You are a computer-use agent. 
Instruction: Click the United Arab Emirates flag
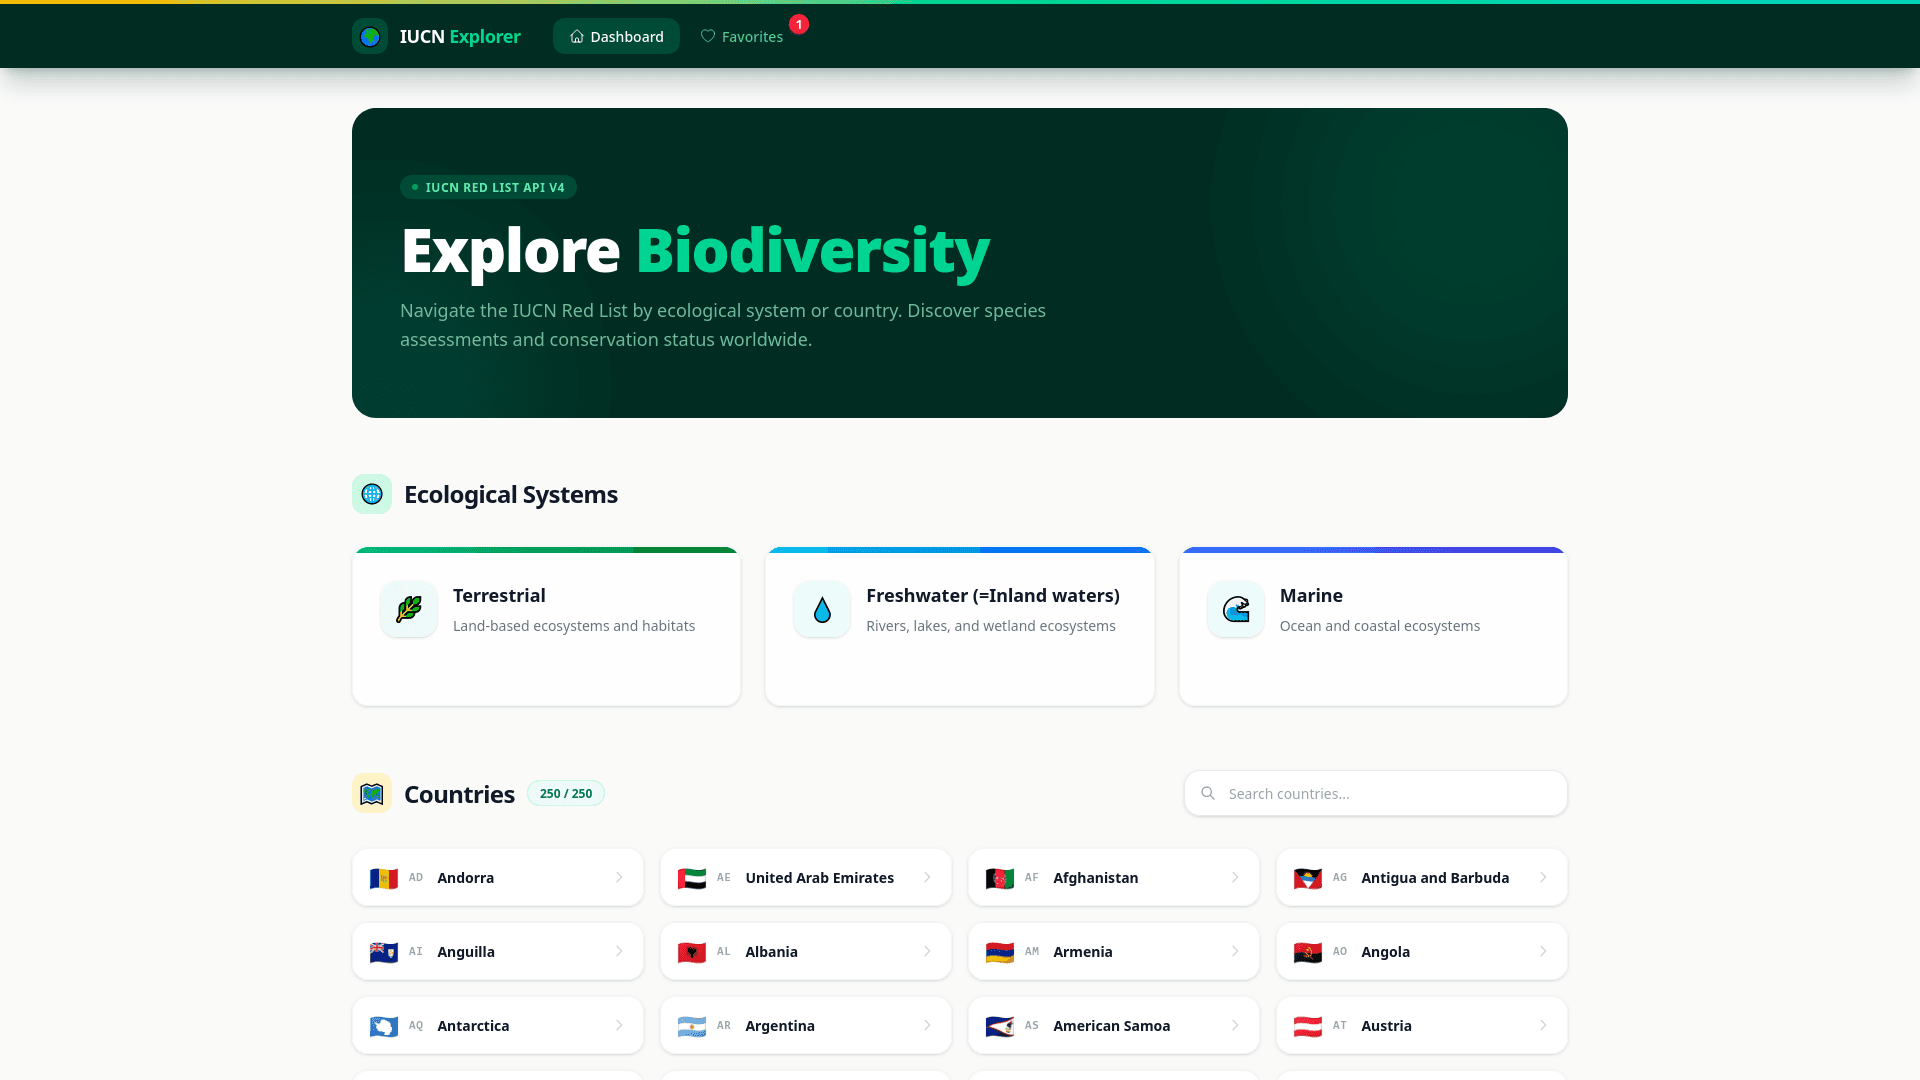692,878
